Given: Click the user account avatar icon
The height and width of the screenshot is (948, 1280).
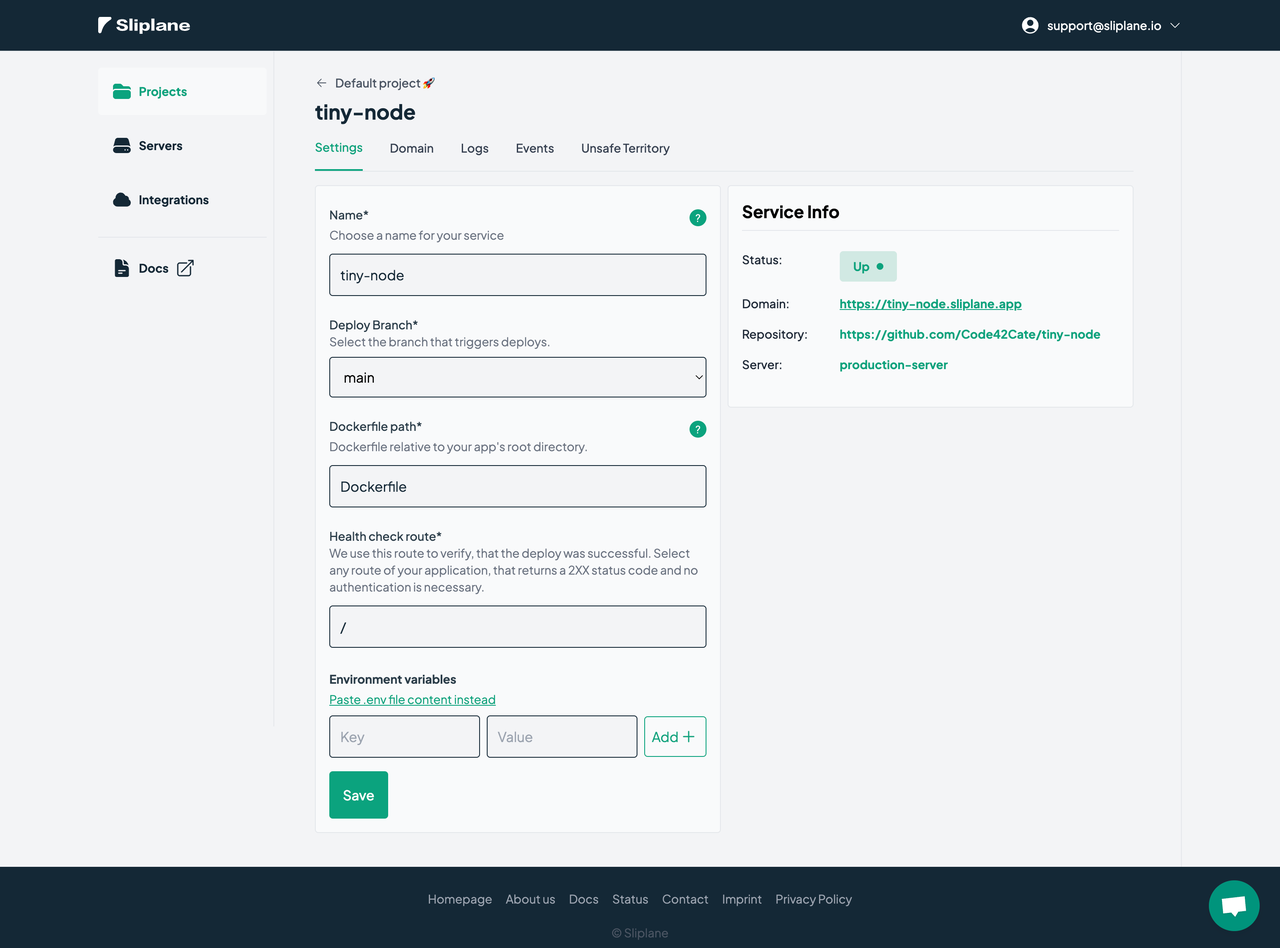Looking at the screenshot, I should click(x=1030, y=25).
